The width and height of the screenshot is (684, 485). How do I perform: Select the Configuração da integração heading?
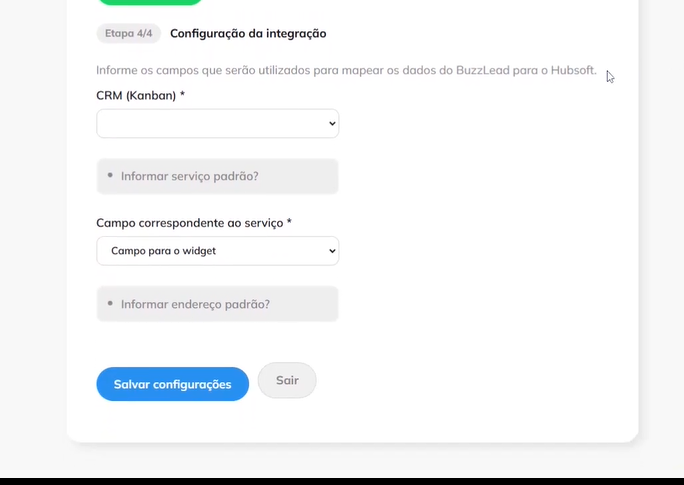pyautogui.click(x=248, y=34)
